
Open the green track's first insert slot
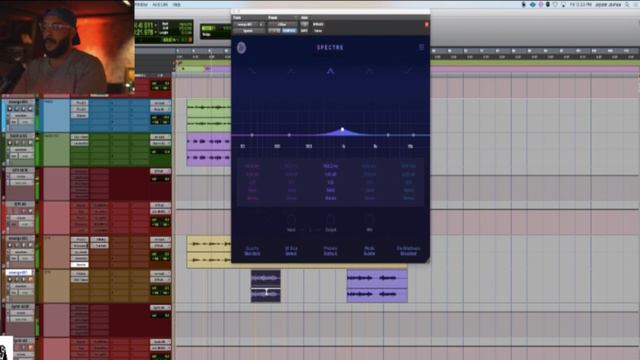(x=80, y=137)
